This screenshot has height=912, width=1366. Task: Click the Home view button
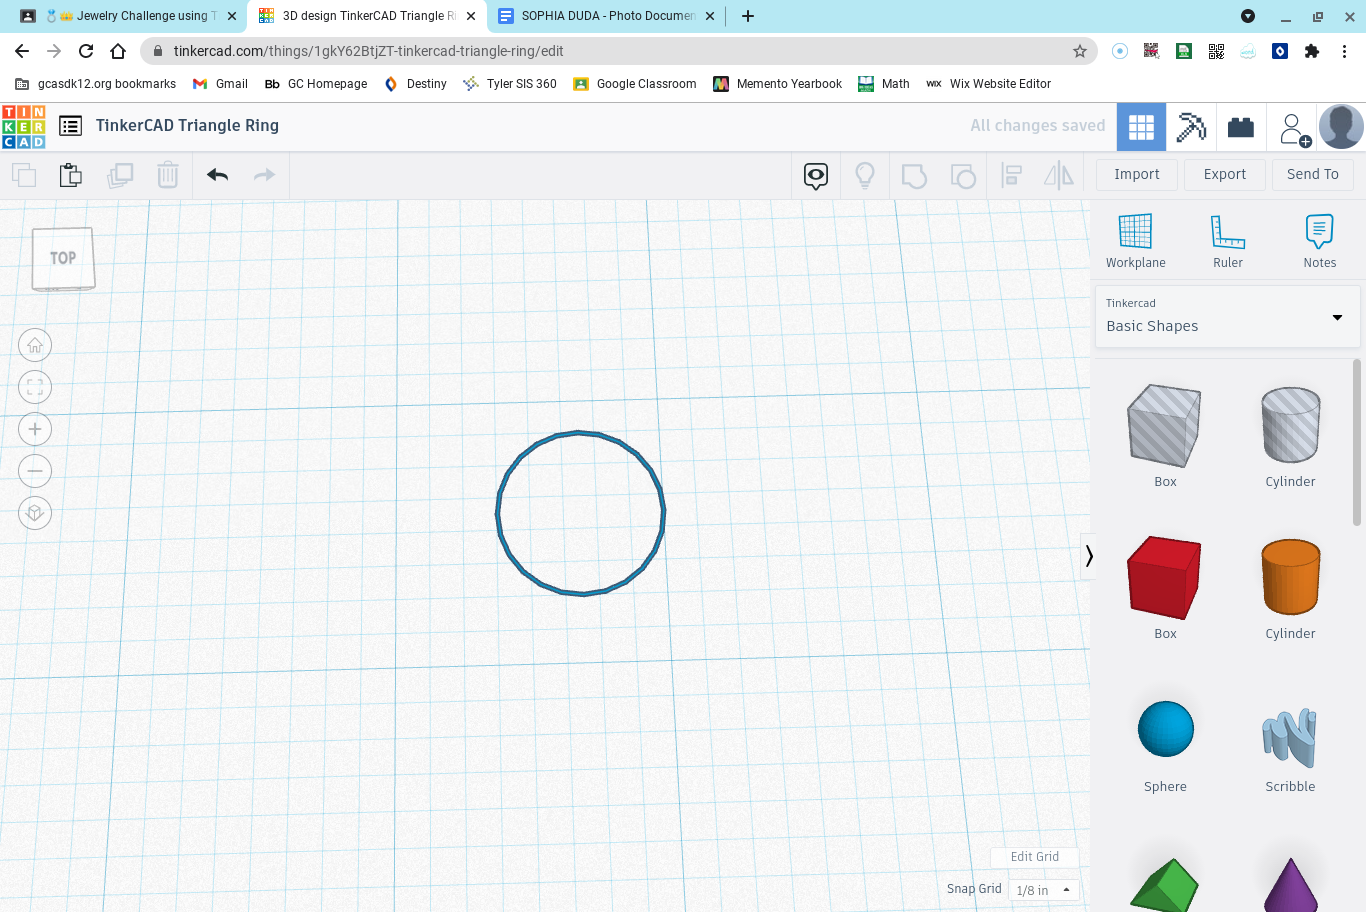click(35, 345)
